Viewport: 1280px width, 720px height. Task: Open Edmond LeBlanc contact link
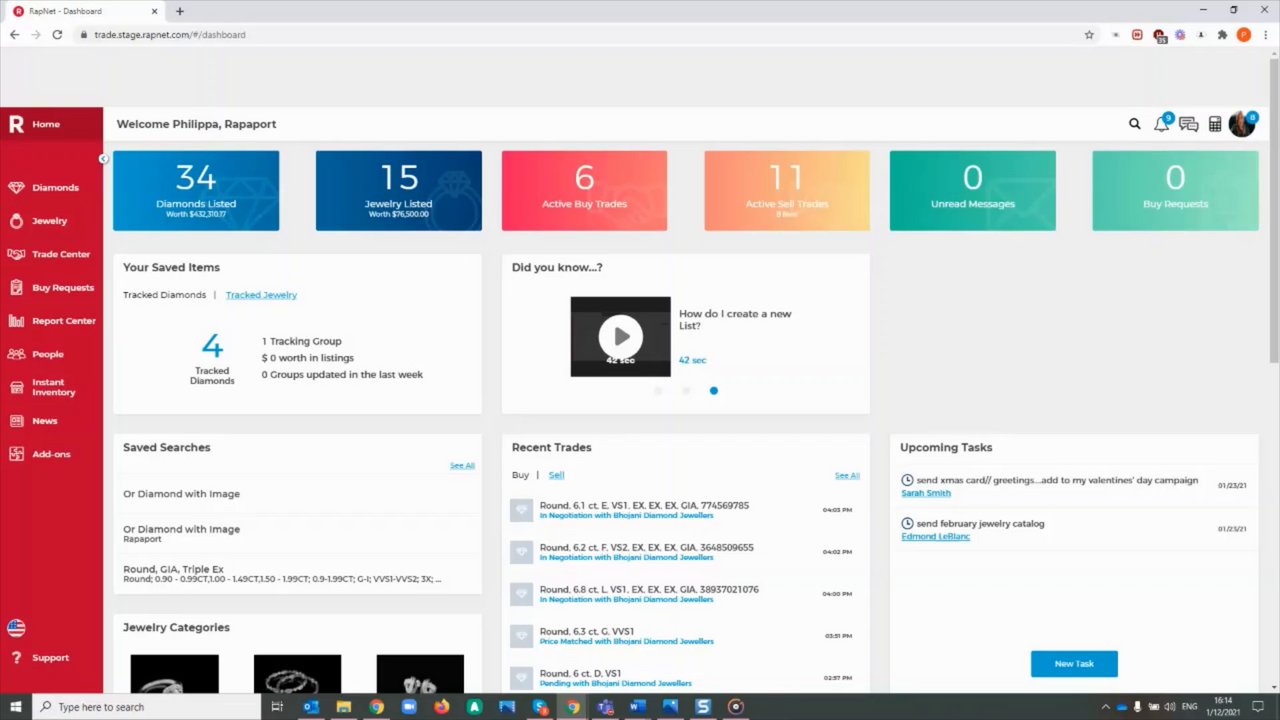pyautogui.click(x=935, y=537)
